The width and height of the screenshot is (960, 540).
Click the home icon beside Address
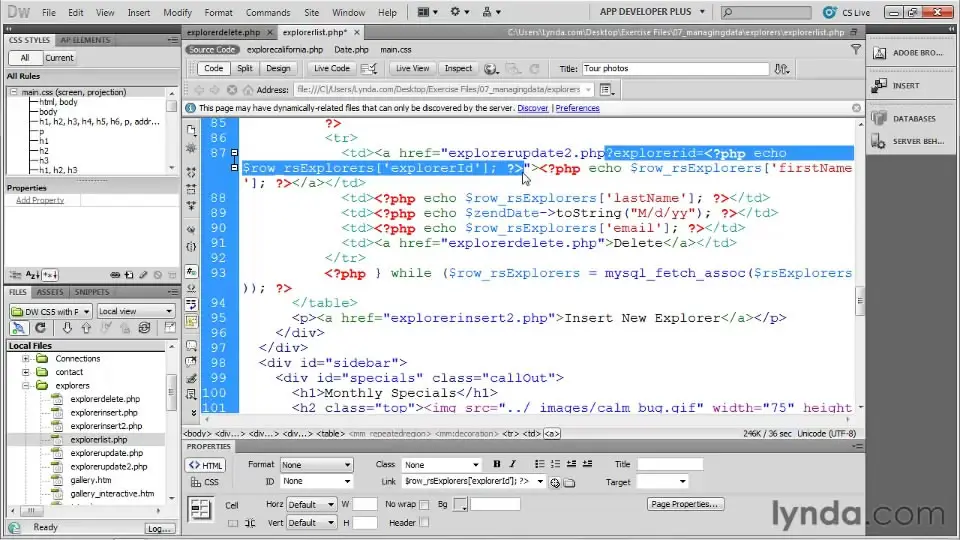click(x=248, y=90)
